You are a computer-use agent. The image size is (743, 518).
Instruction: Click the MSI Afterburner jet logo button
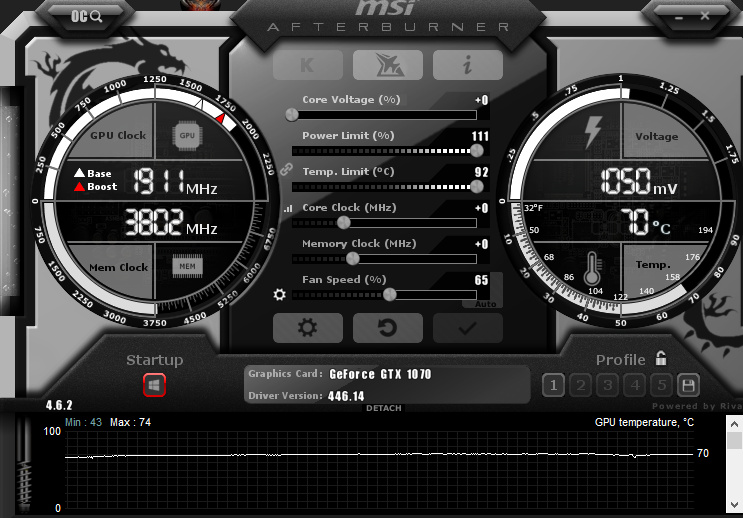(x=388, y=65)
